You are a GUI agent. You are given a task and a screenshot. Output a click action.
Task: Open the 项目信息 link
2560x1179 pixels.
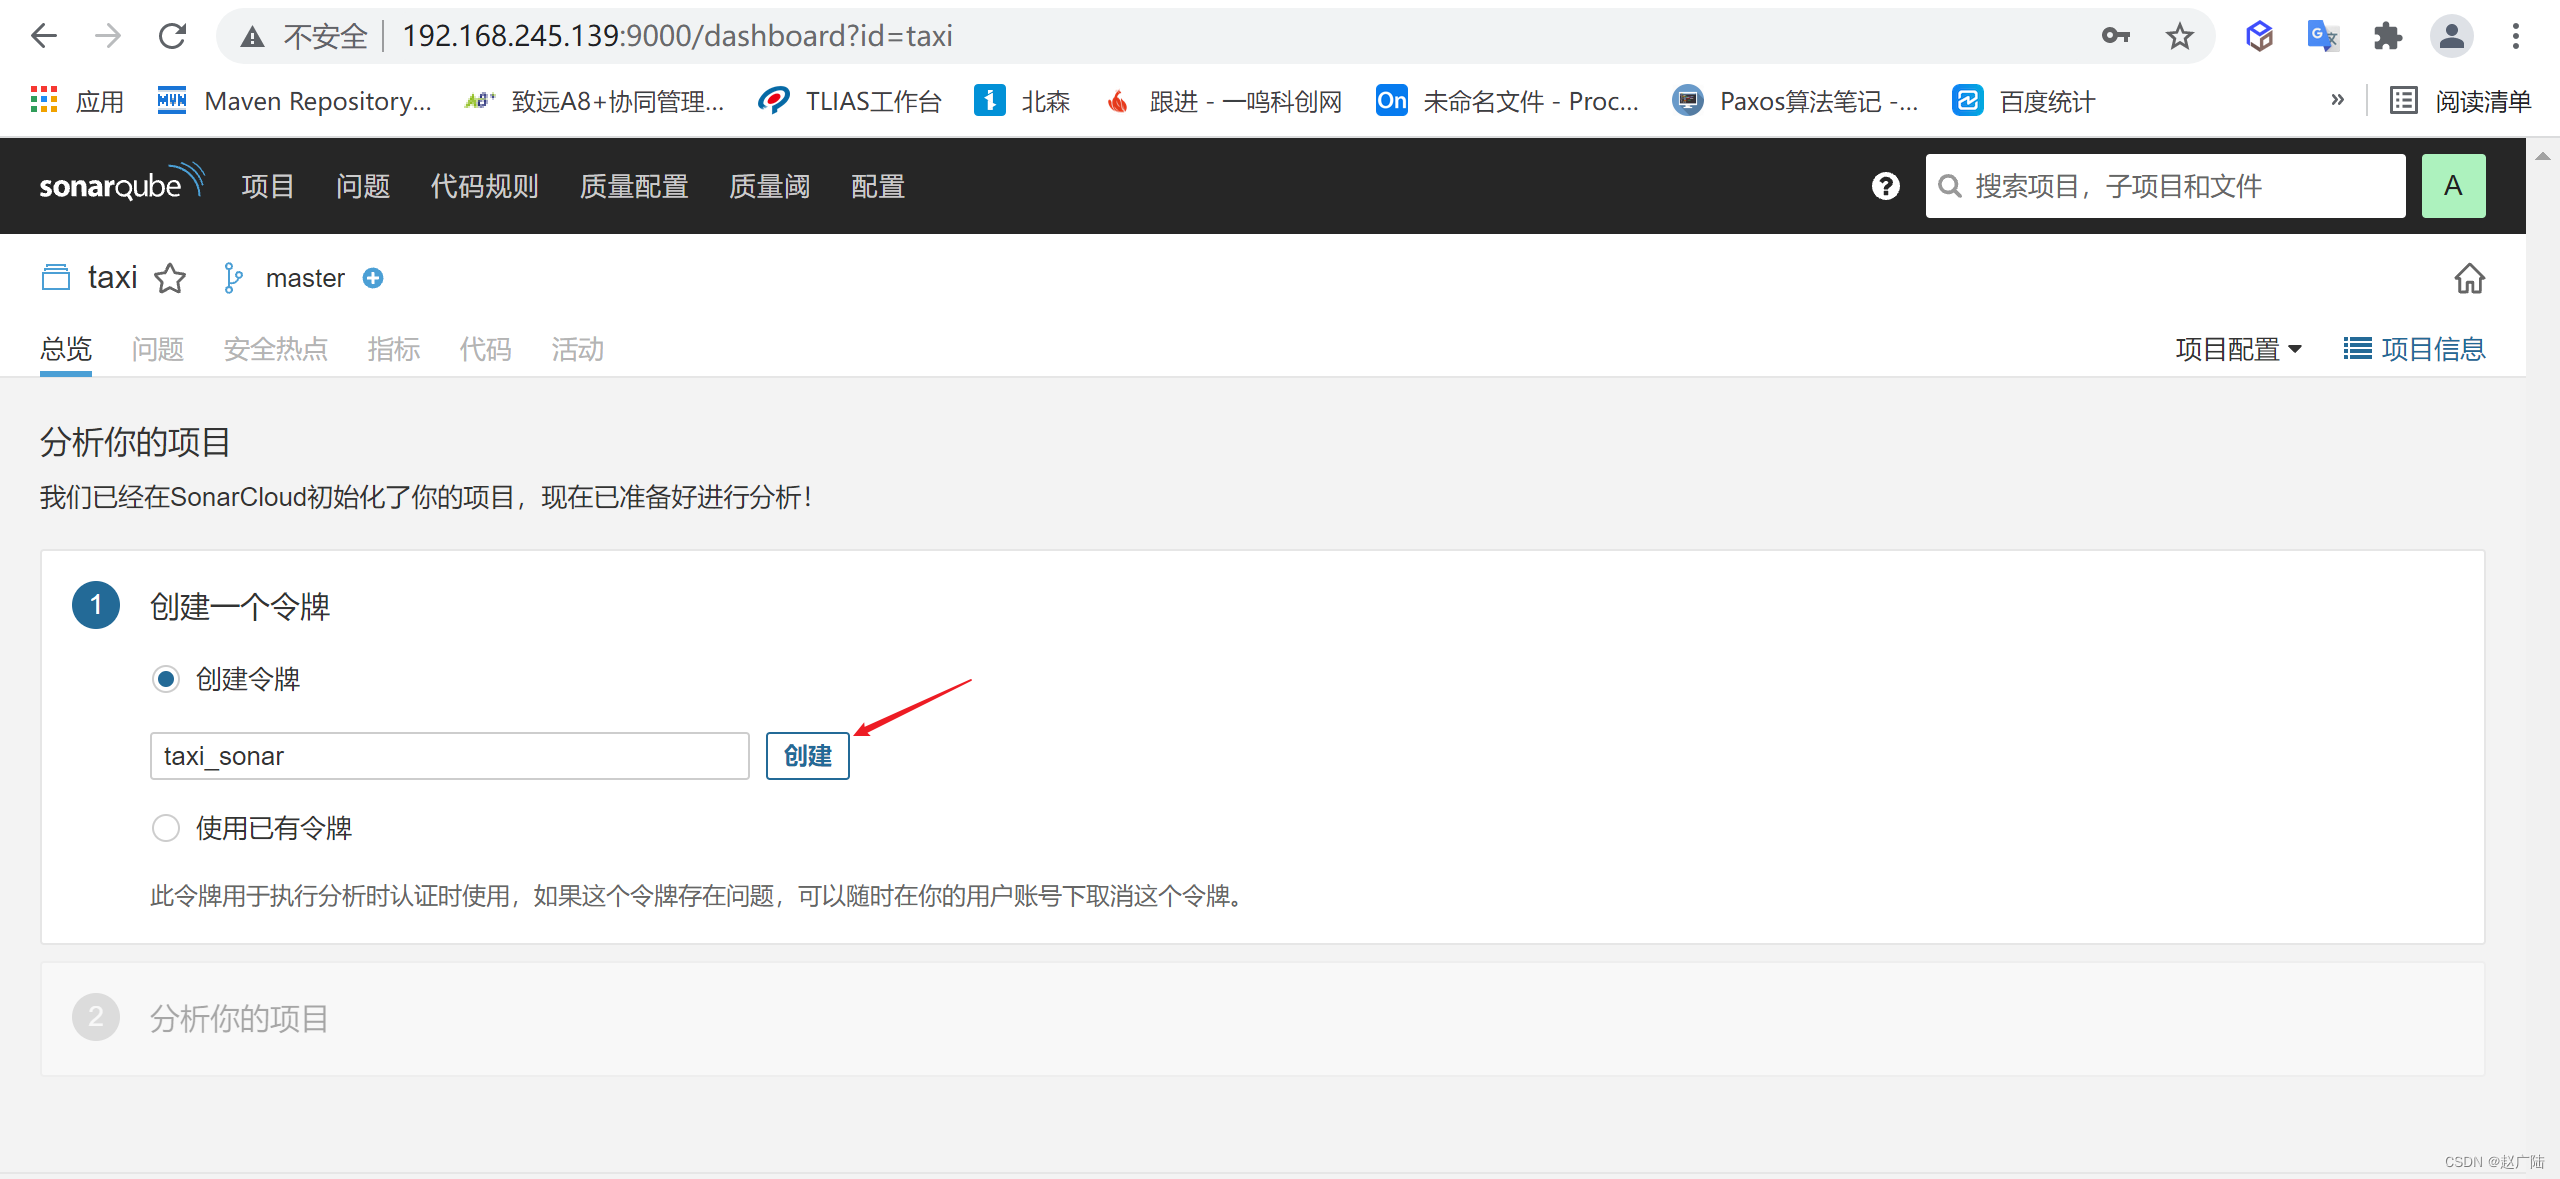point(2414,349)
